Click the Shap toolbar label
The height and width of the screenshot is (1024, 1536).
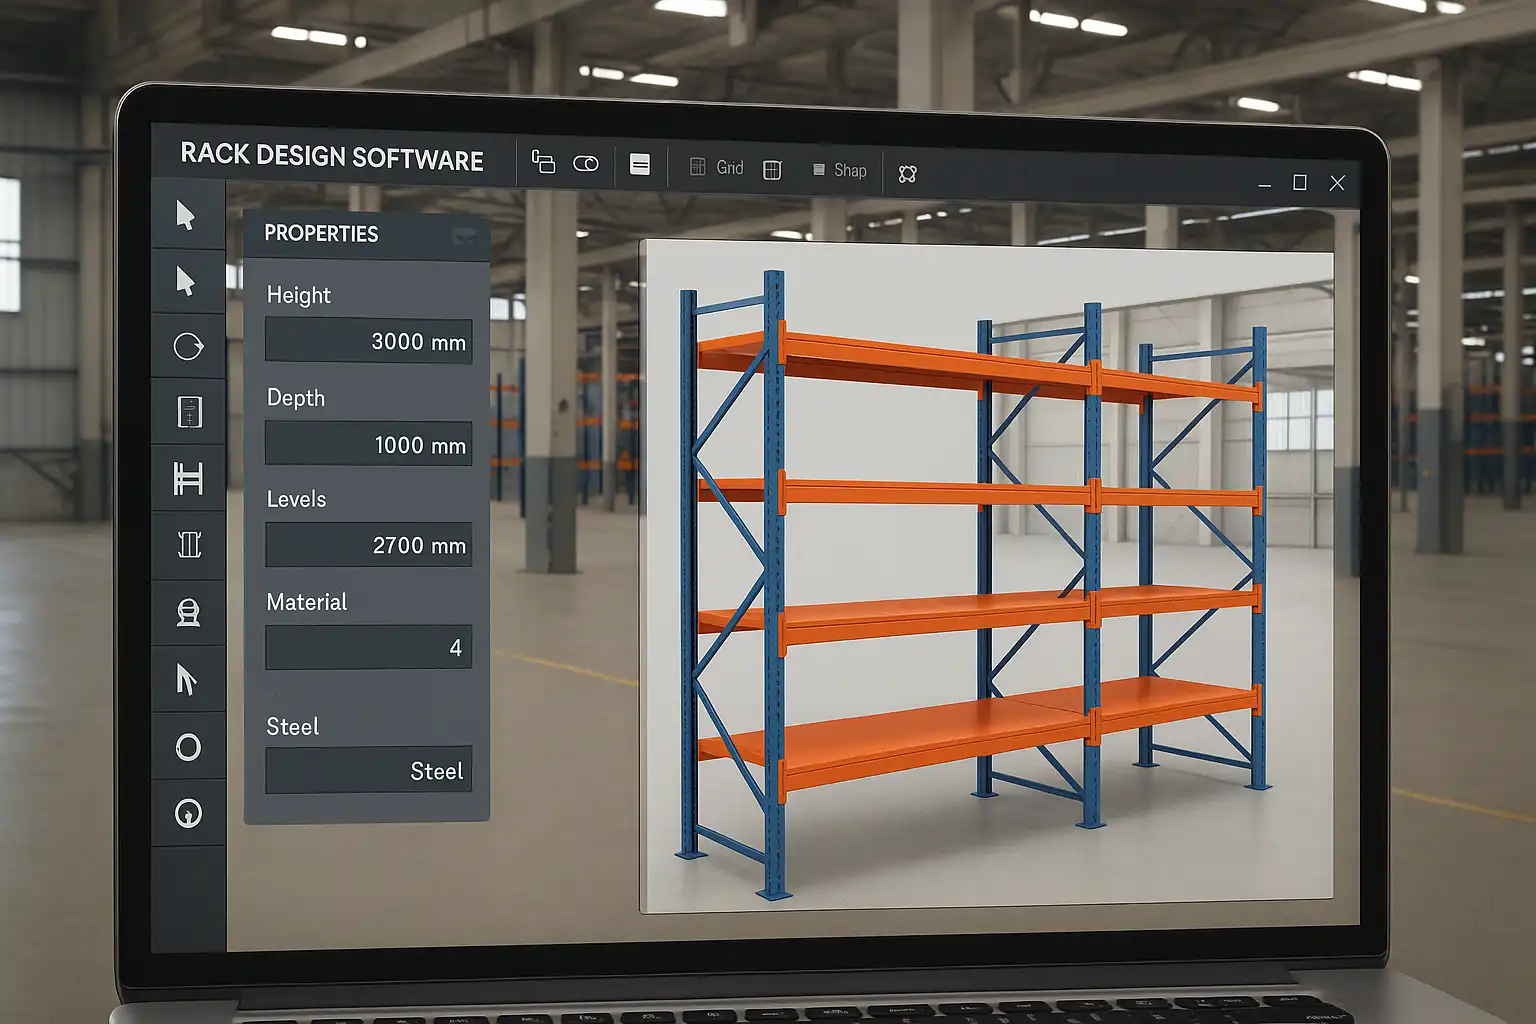[x=850, y=171]
